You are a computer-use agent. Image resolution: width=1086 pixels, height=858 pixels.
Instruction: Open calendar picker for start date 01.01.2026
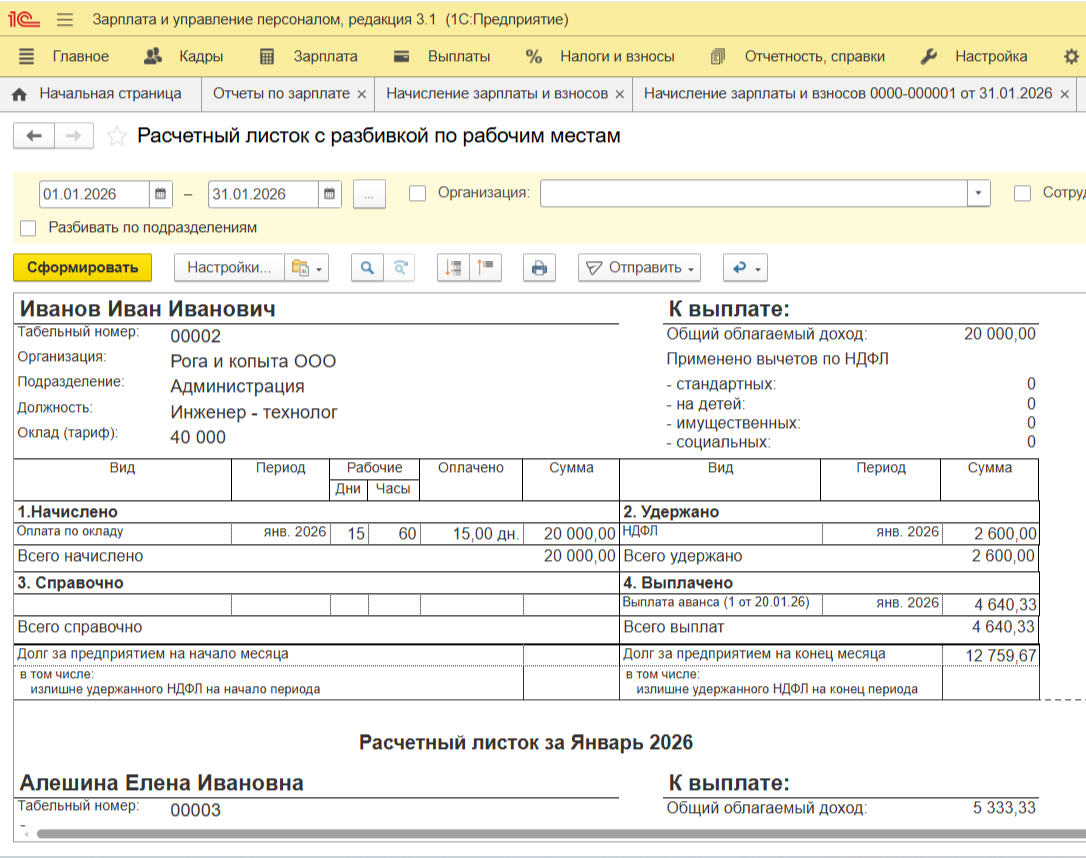pos(161,194)
